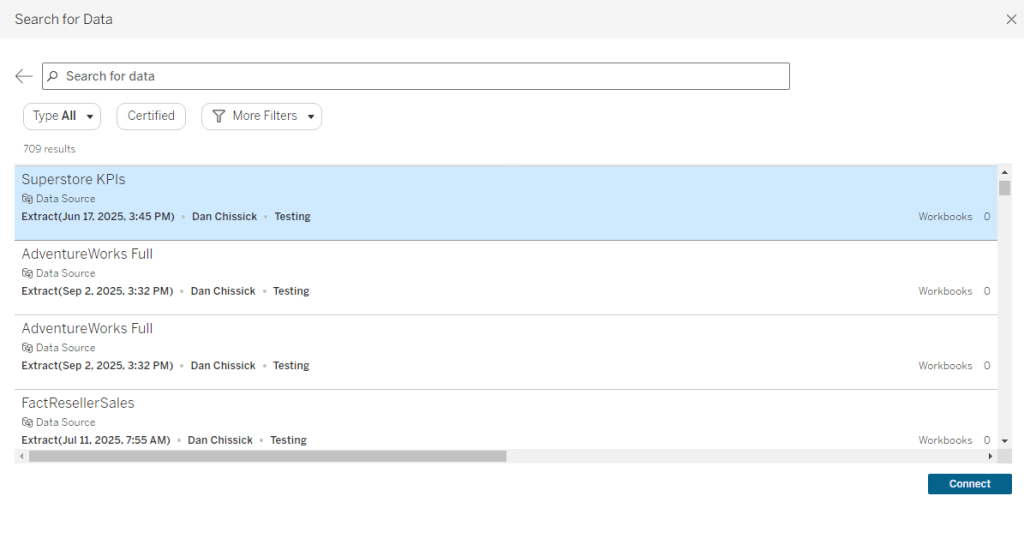This screenshot has width=1024, height=538.
Task: Close the Search for Data dialog
Action: 1010,19
